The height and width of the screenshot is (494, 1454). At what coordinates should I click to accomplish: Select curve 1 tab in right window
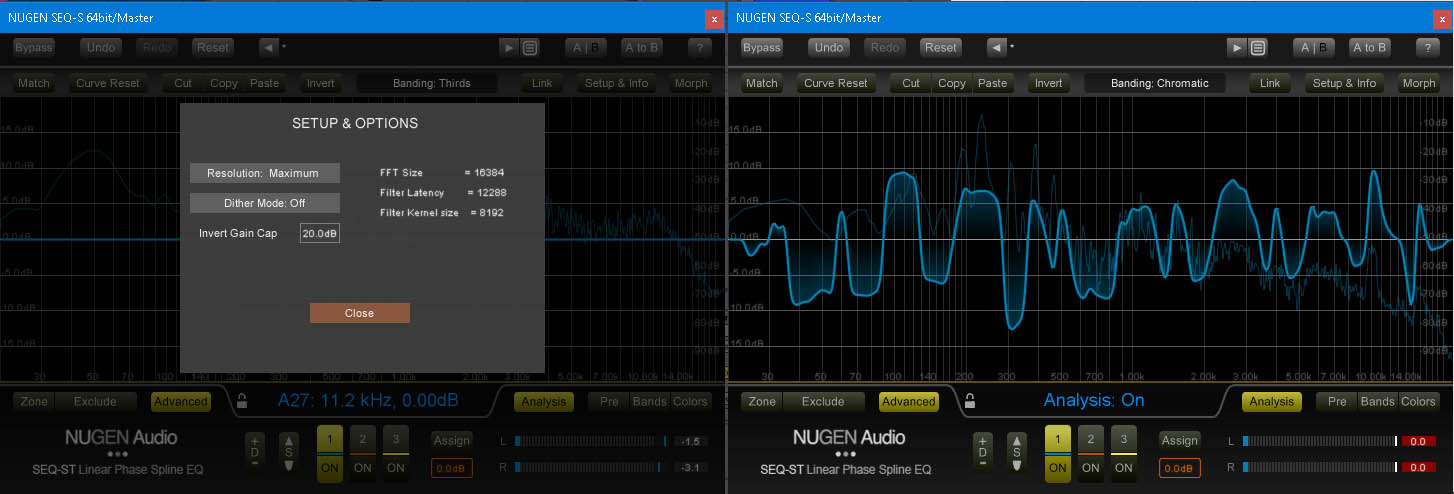pyautogui.click(x=1057, y=439)
